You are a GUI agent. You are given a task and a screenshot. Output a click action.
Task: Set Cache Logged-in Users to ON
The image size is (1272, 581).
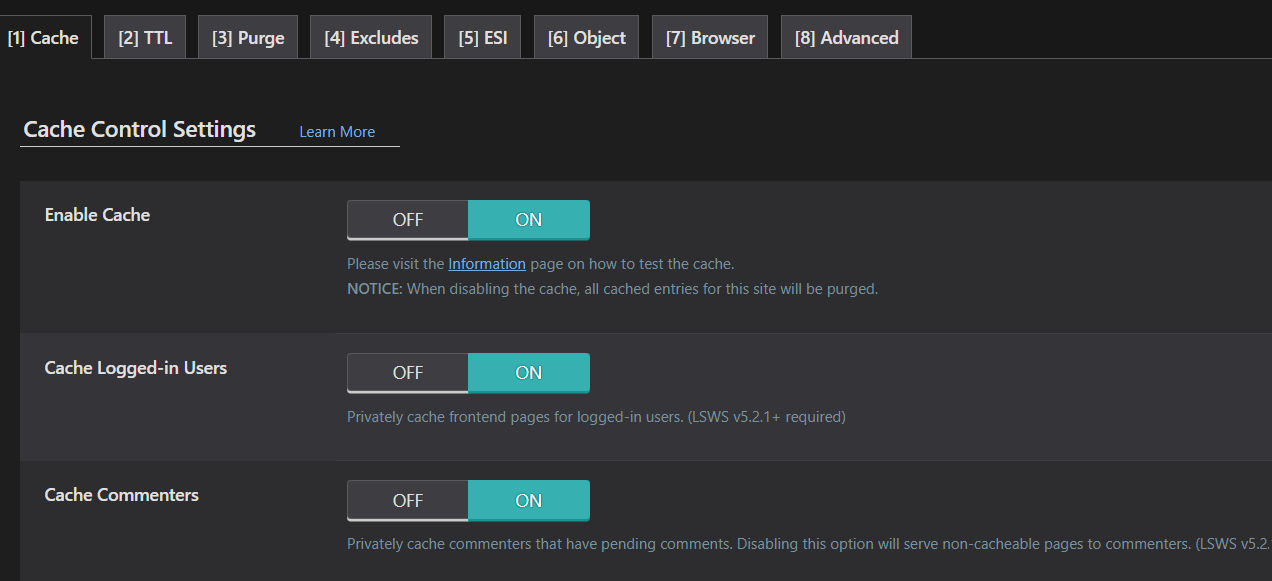pos(529,373)
